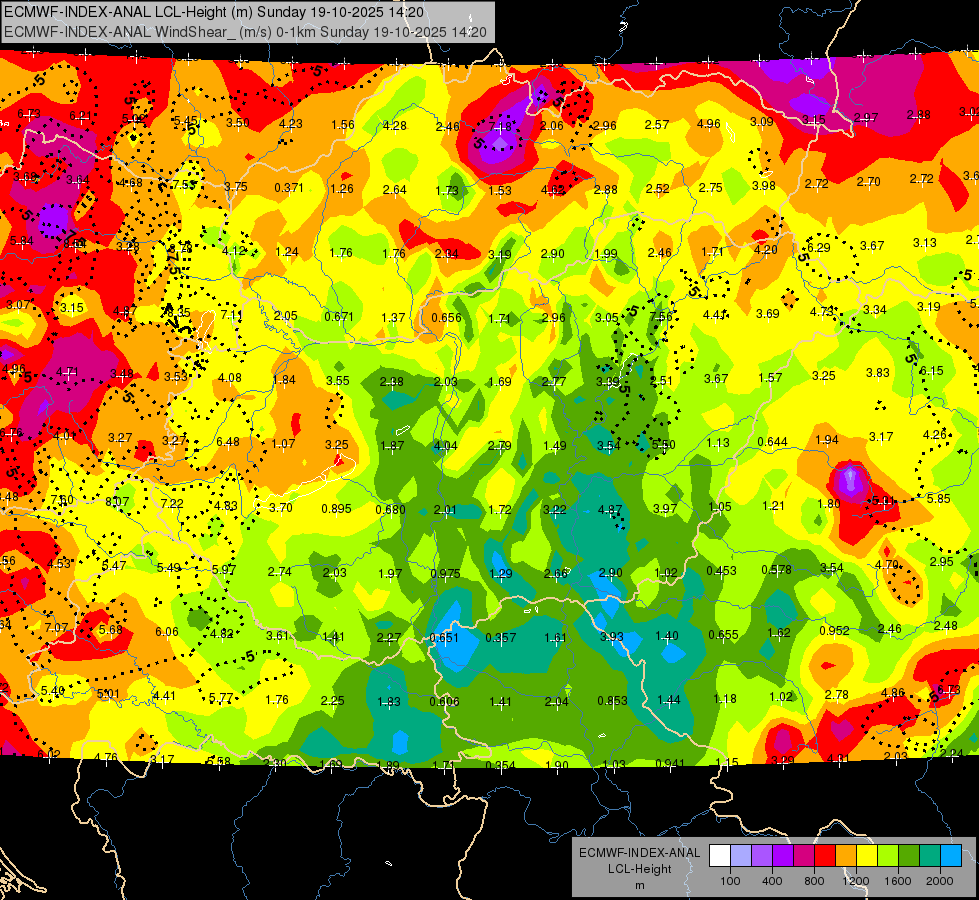This screenshot has height=900, width=979.
Task: Click the sky blue legend swatch
Action: click(x=952, y=856)
